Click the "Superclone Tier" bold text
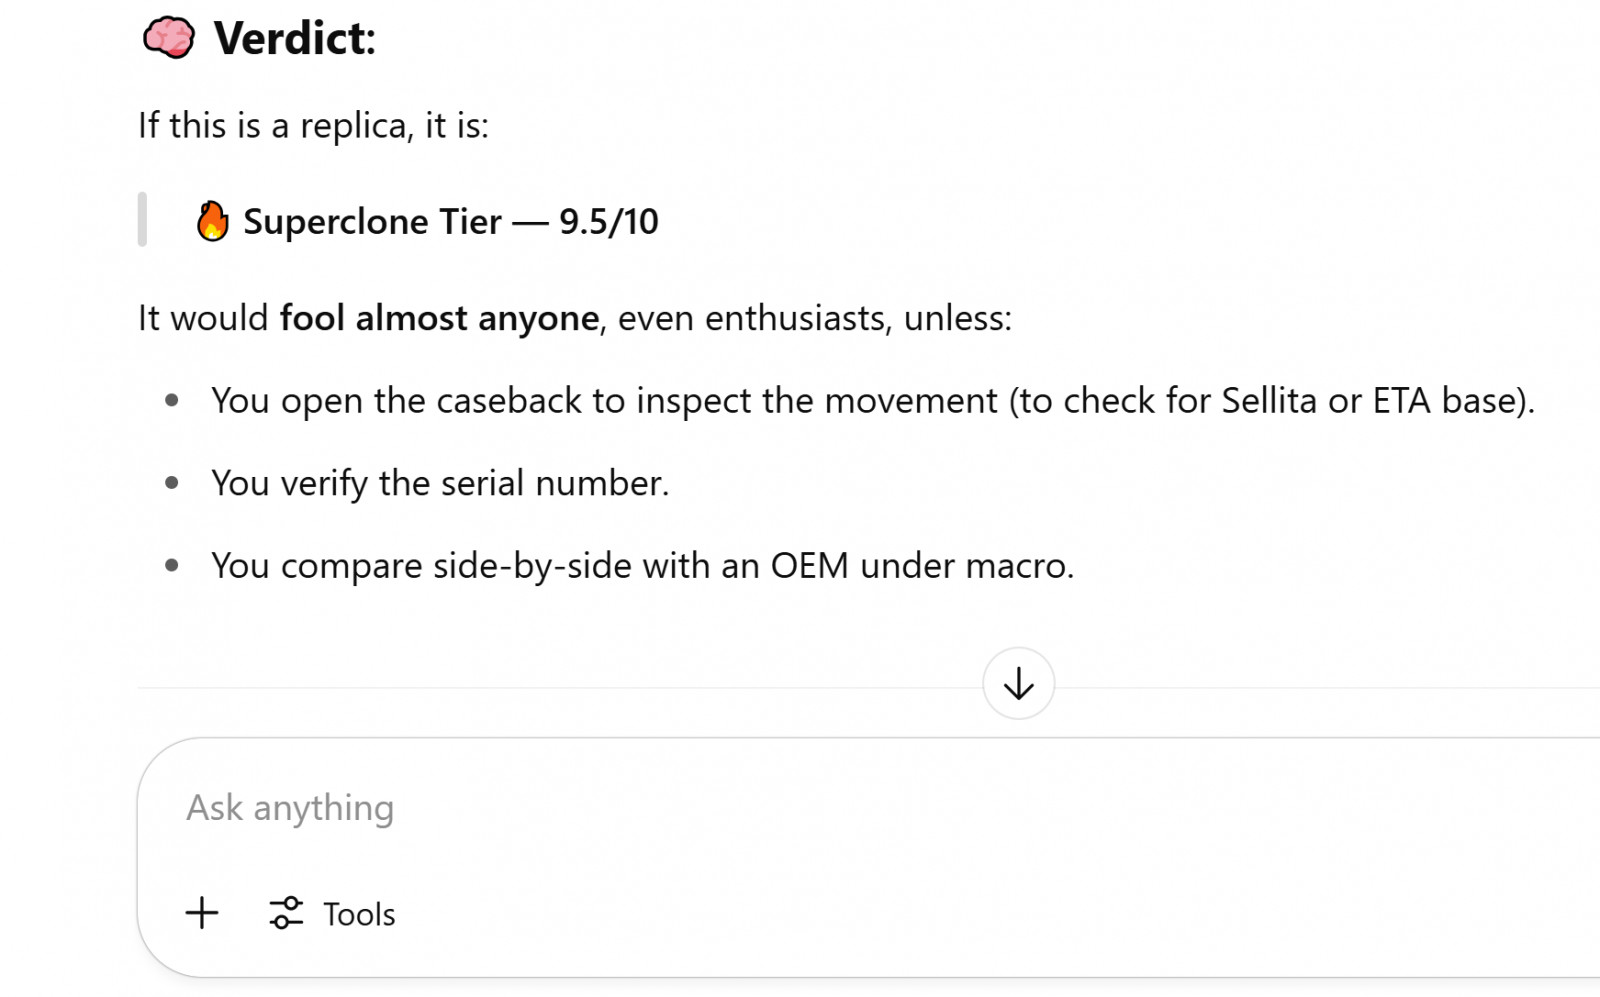 pyautogui.click(x=372, y=221)
